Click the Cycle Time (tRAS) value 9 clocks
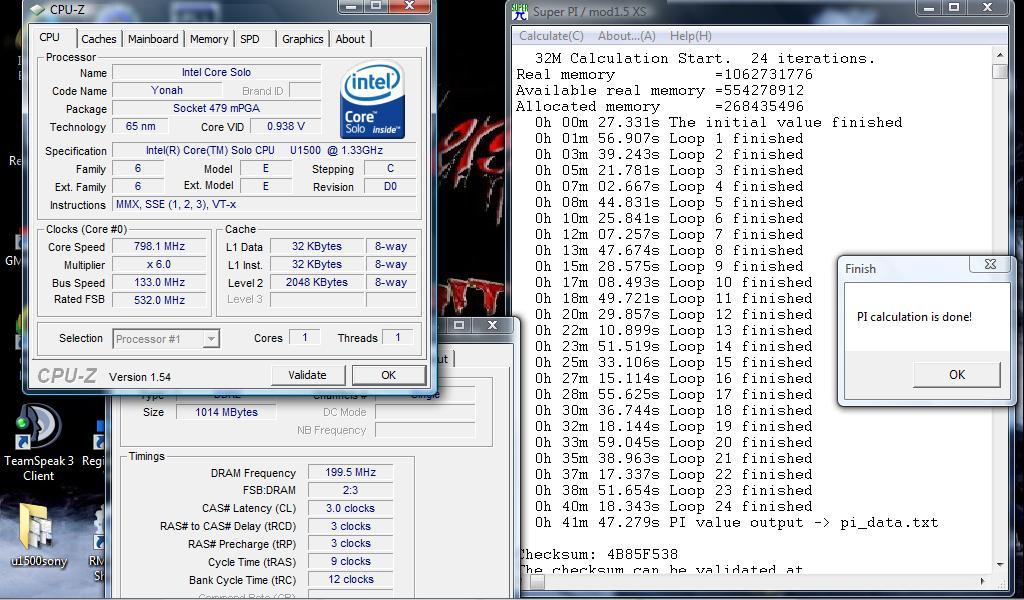This screenshot has height=600, width=1024. [350, 561]
